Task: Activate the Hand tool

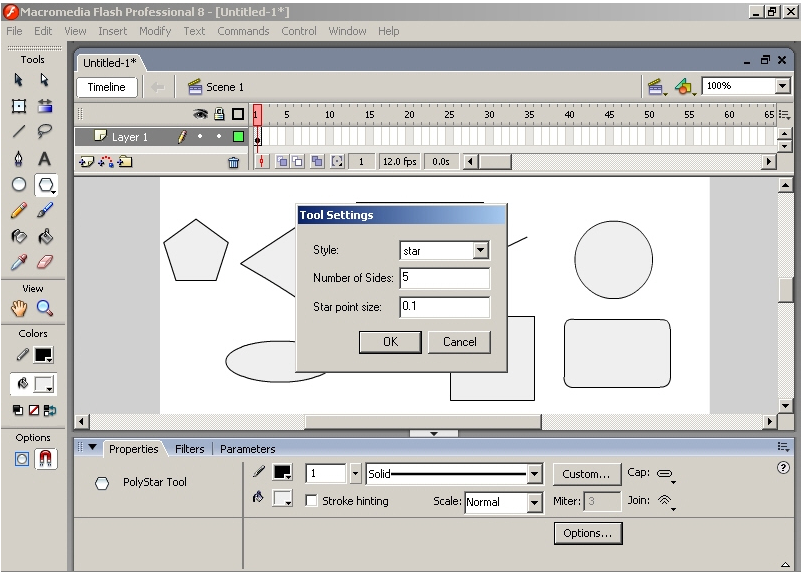Action: point(19,309)
